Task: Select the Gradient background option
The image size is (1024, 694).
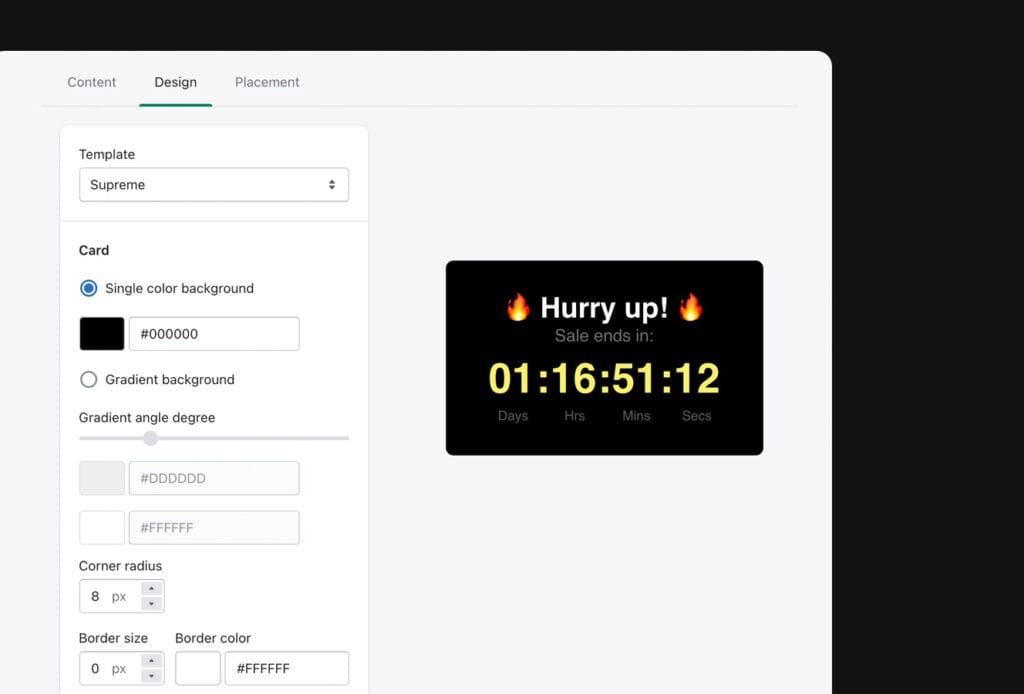Action: [88, 380]
